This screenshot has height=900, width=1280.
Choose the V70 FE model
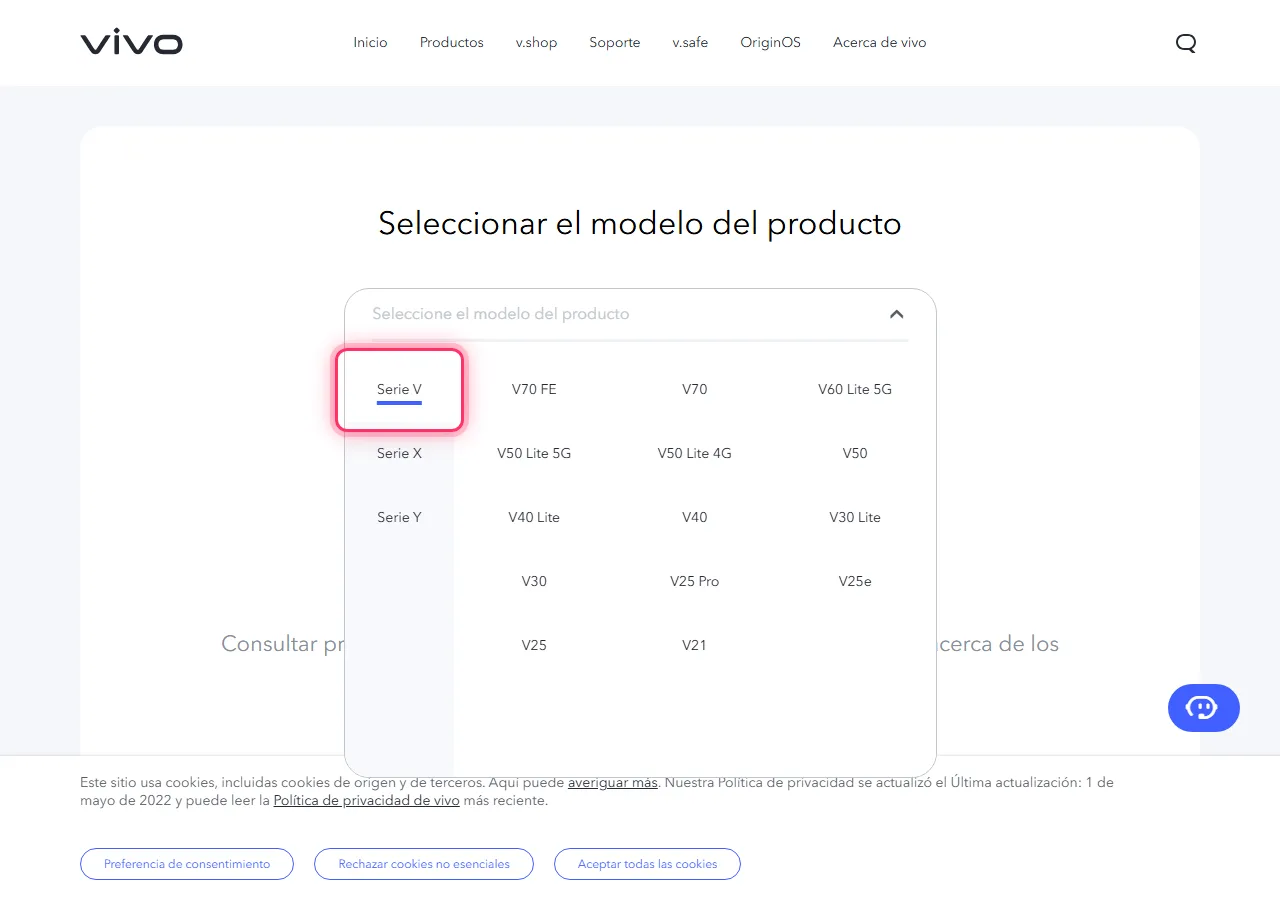534,390
